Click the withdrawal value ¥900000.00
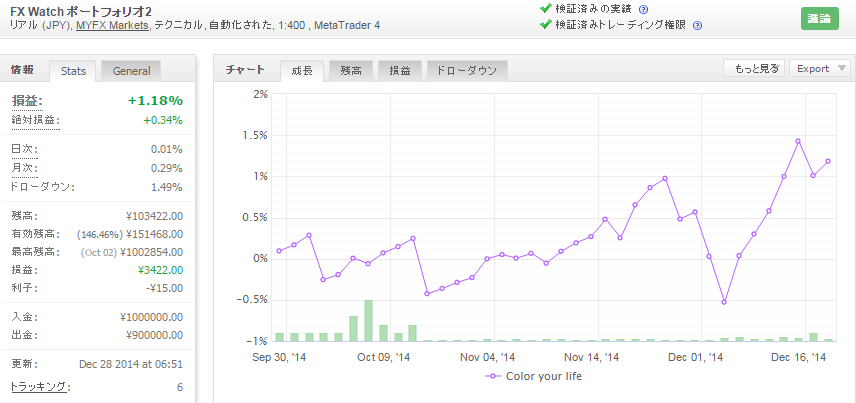This screenshot has width=856, height=403. pyautogui.click(x=154, y=335)
